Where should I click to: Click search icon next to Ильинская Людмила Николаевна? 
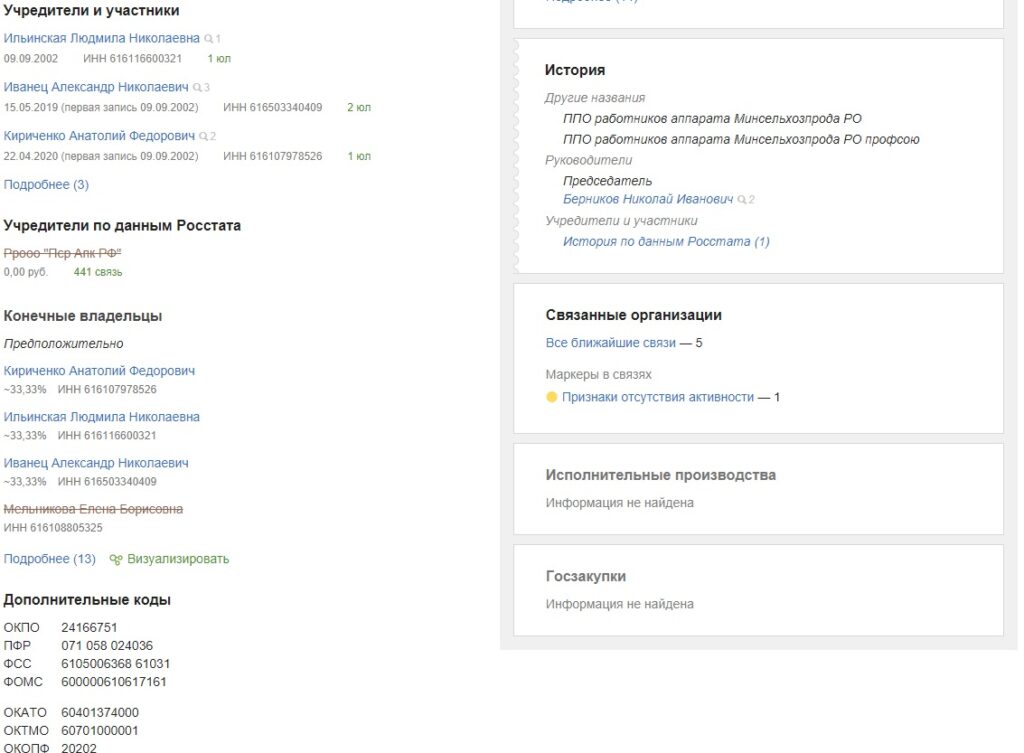(x=208, y=39)
